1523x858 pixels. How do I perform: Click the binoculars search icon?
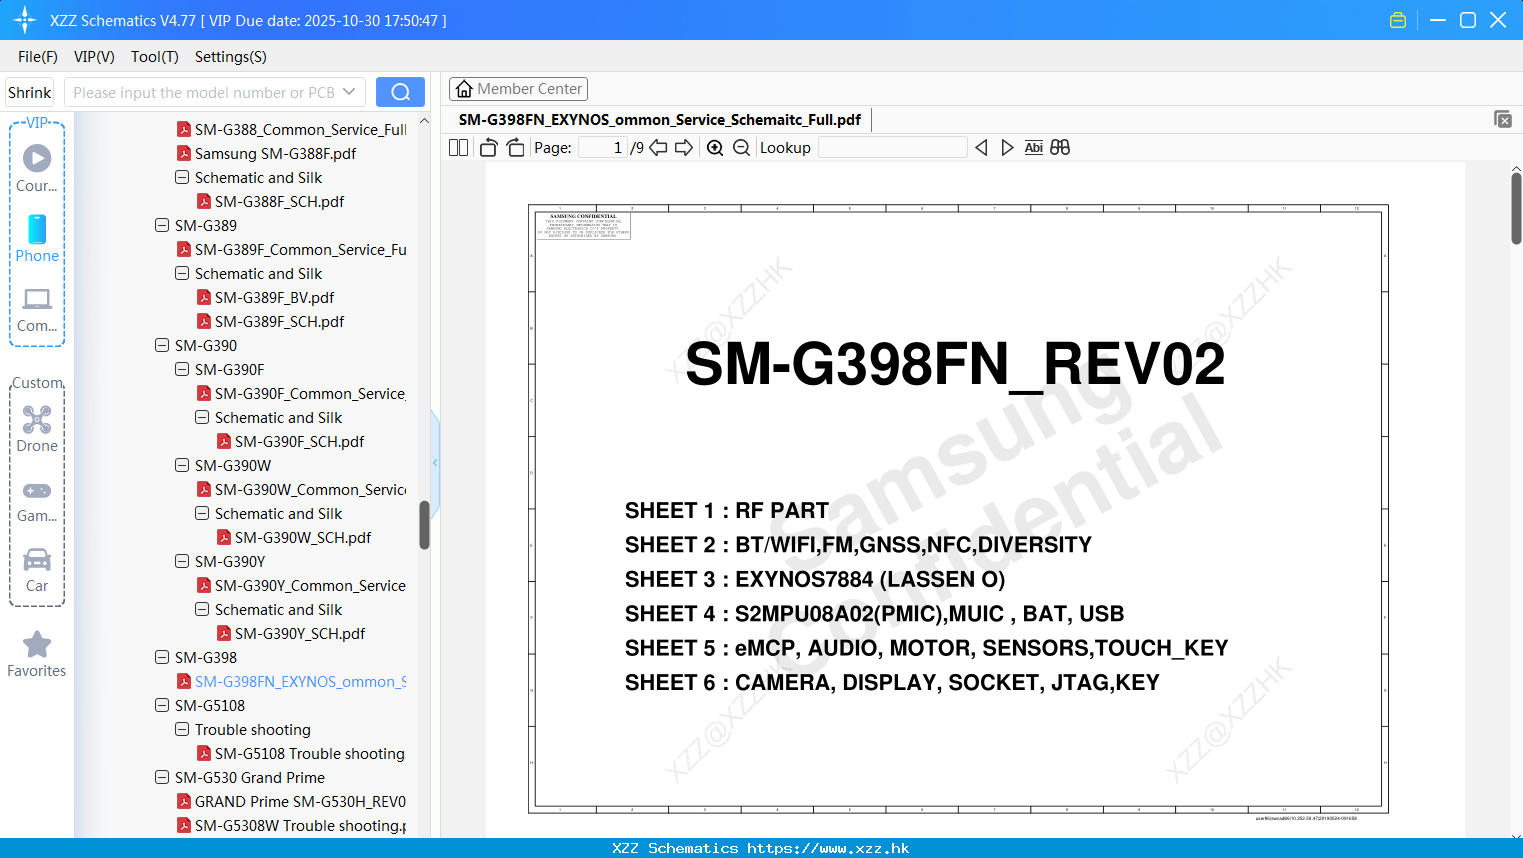point(1060,147)
